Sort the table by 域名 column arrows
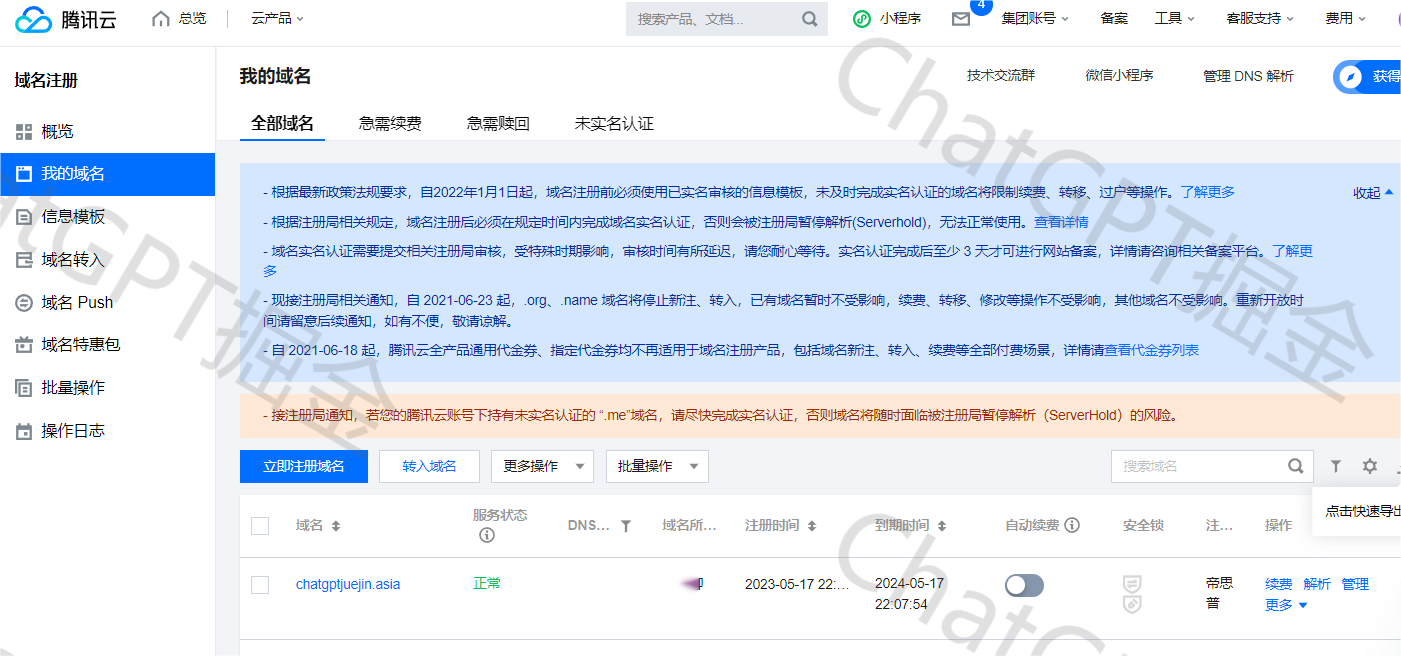 pos(336,526)
